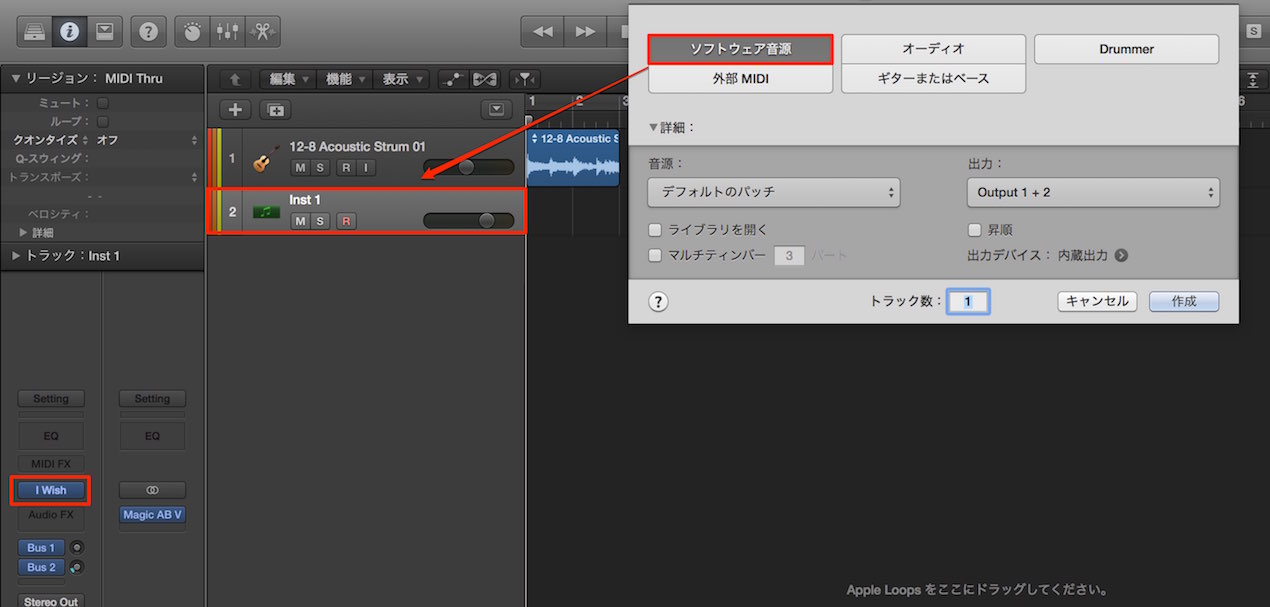
Task: Mute the 12-8 Acoustic Strum 01 track
Action: [300, 167]
